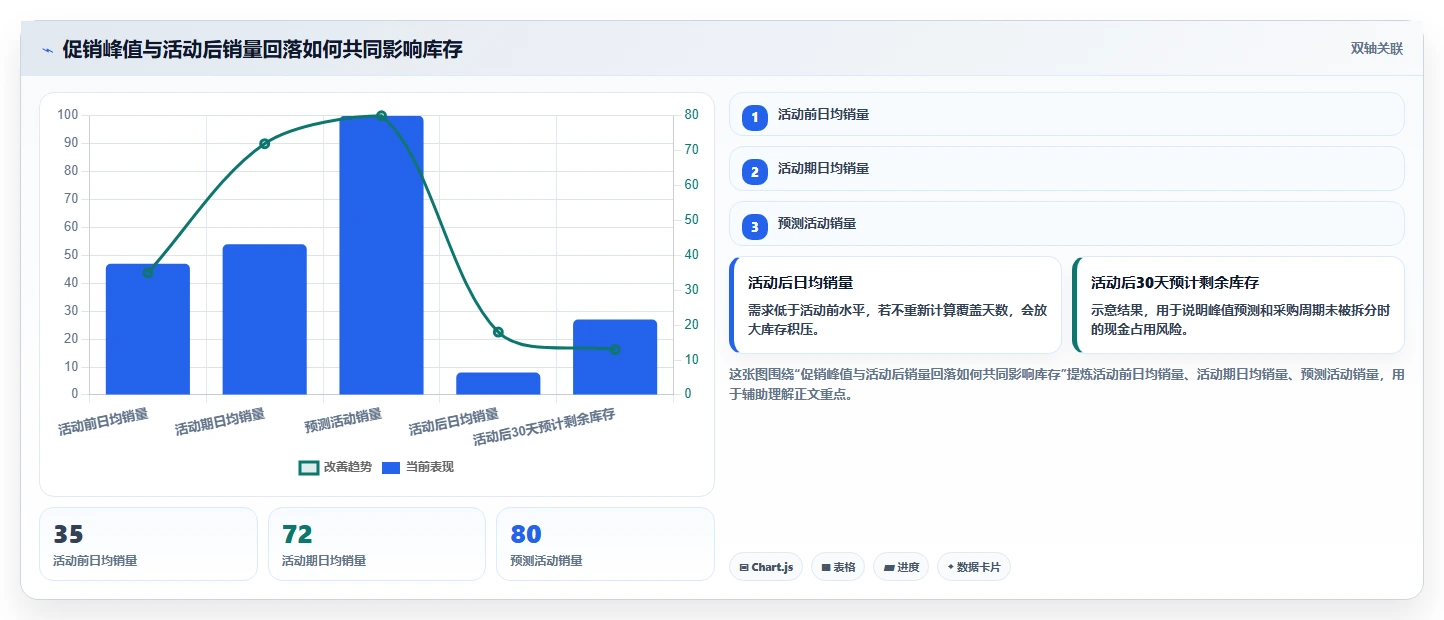Click the line point at the peak (80)
The width and height of the screenshot is (1444, 620).
381,116
